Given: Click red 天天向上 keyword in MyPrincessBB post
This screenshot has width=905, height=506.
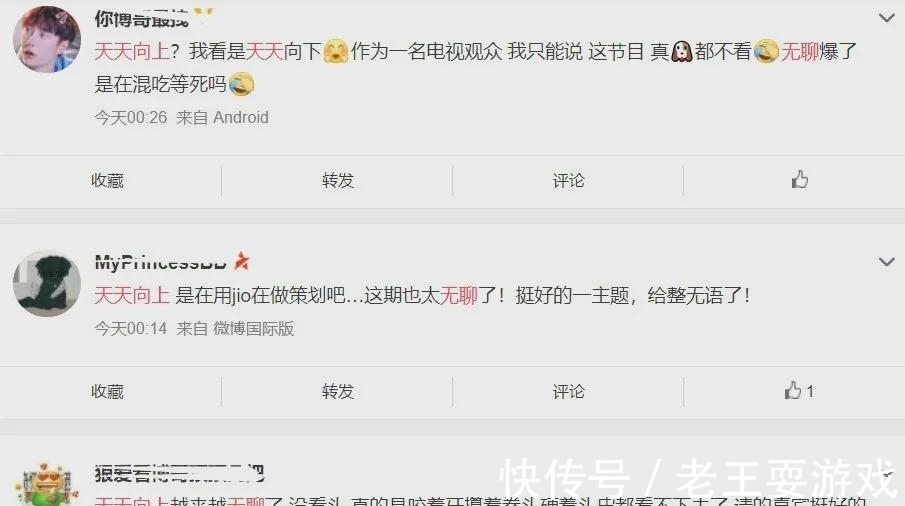Looking at the screenshot, I should coord(132,295).
